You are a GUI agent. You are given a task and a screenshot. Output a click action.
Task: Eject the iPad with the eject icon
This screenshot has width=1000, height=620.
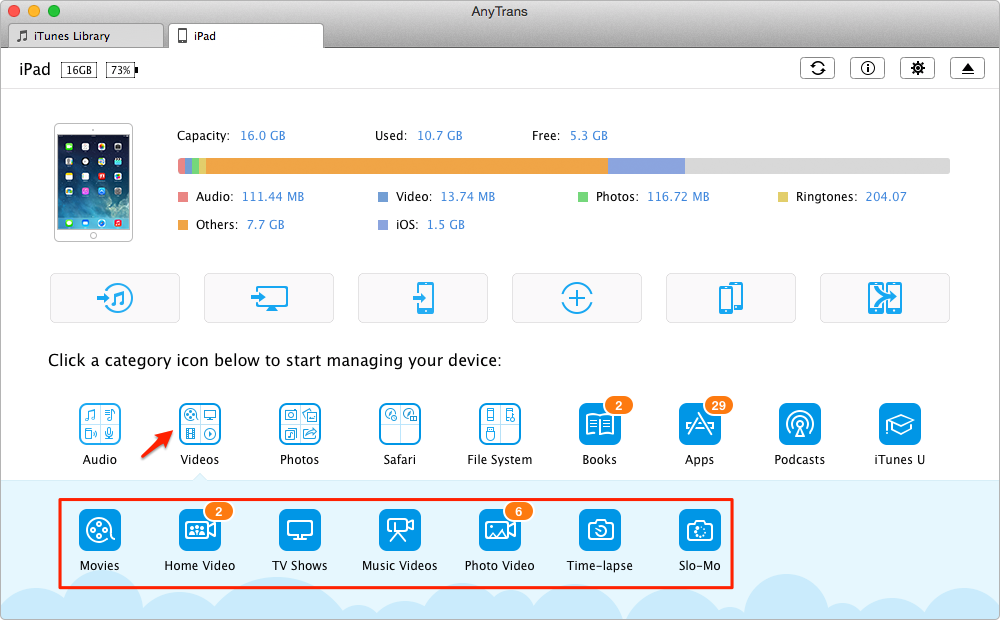967,68
